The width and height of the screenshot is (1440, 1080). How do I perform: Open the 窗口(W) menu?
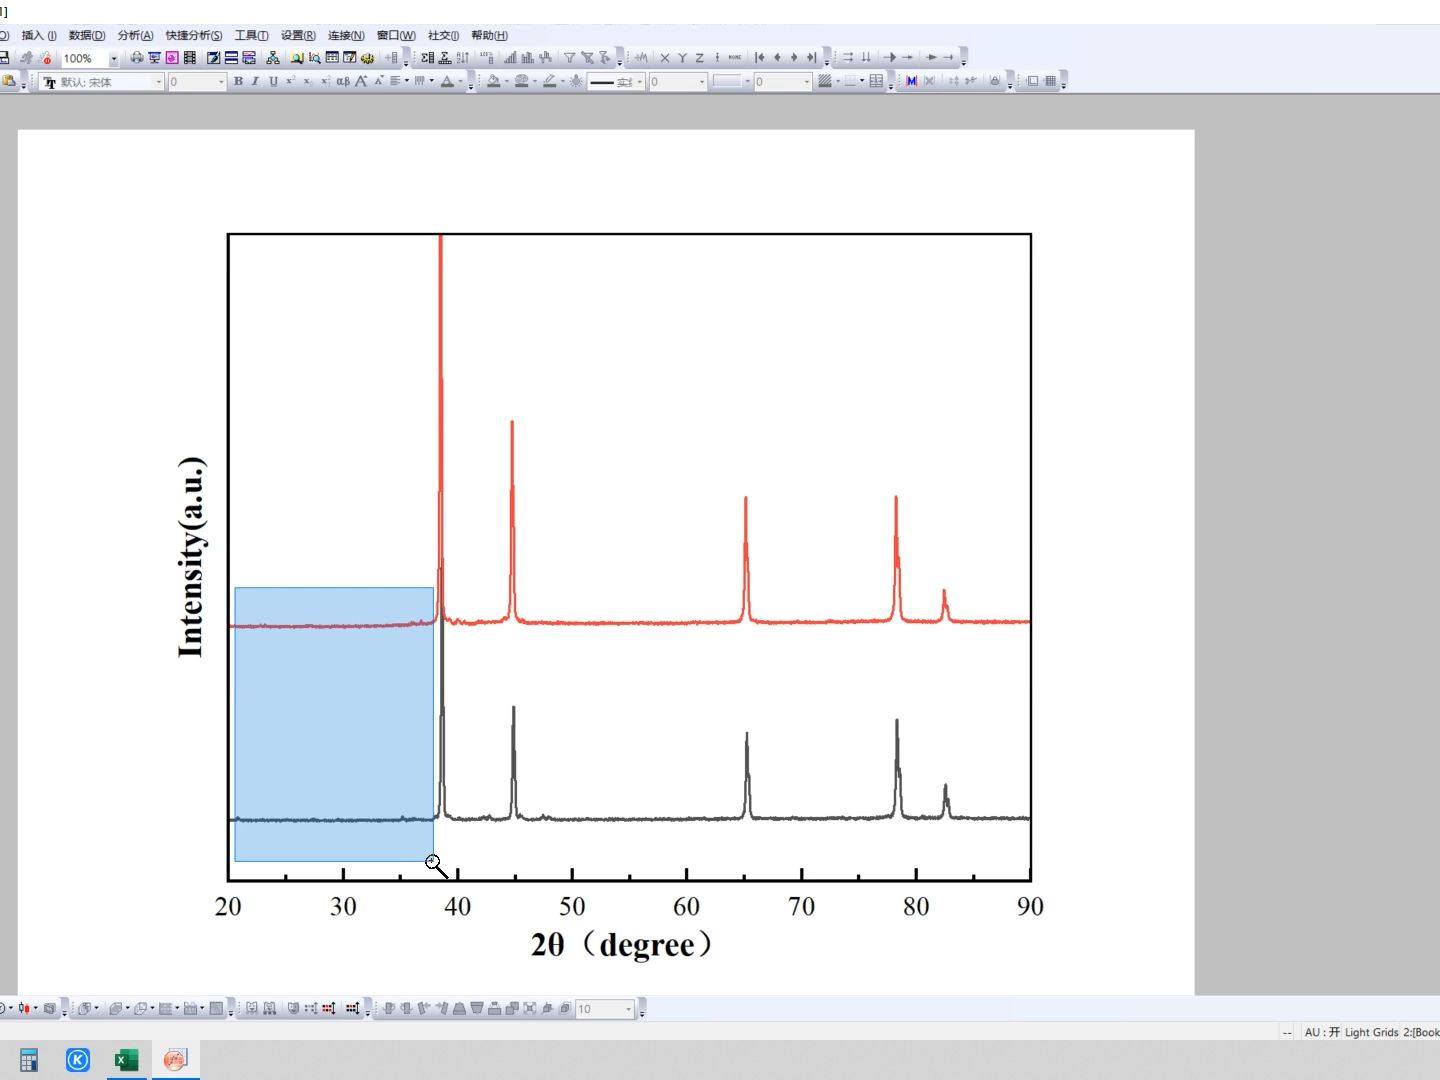[x=396, y=35]
